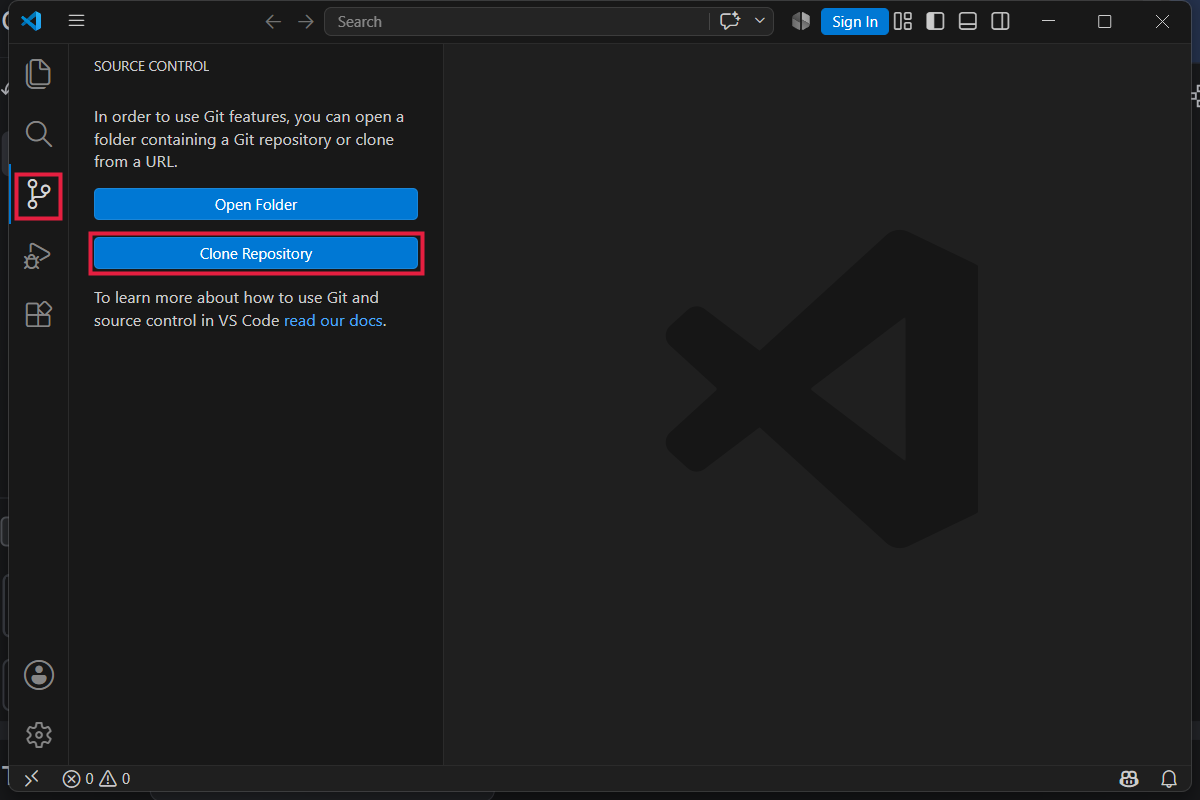Go forward with the right arrow
Image resolution: width=1200 pixels, height=800 pixels.
pyautogui.click(x=306, y=21)
